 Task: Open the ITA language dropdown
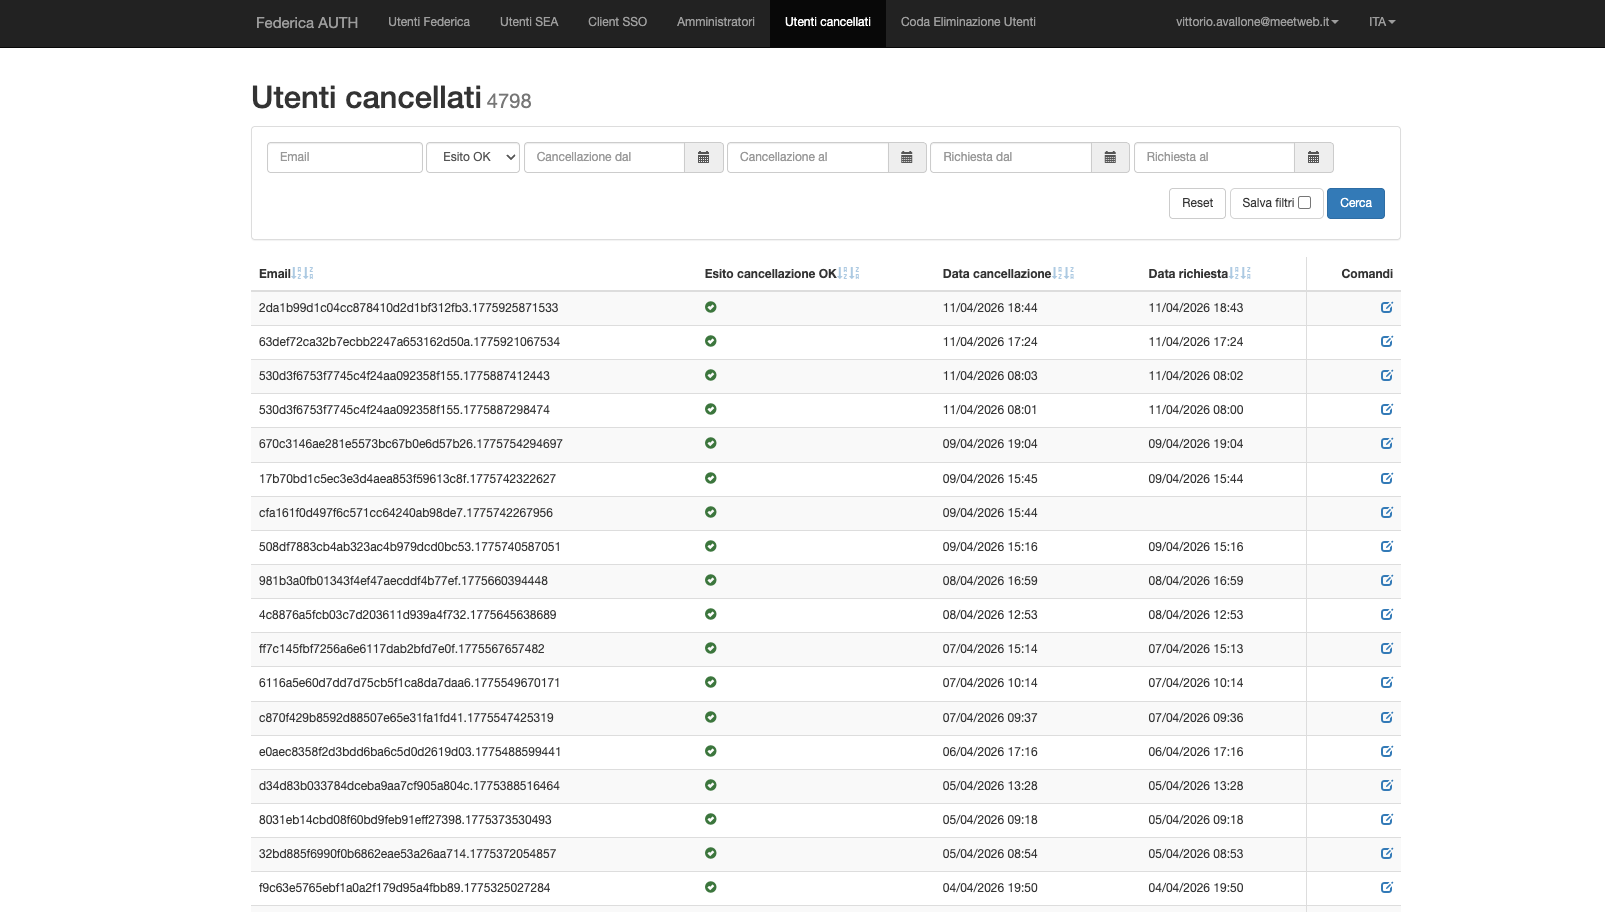click(1381, 22)
